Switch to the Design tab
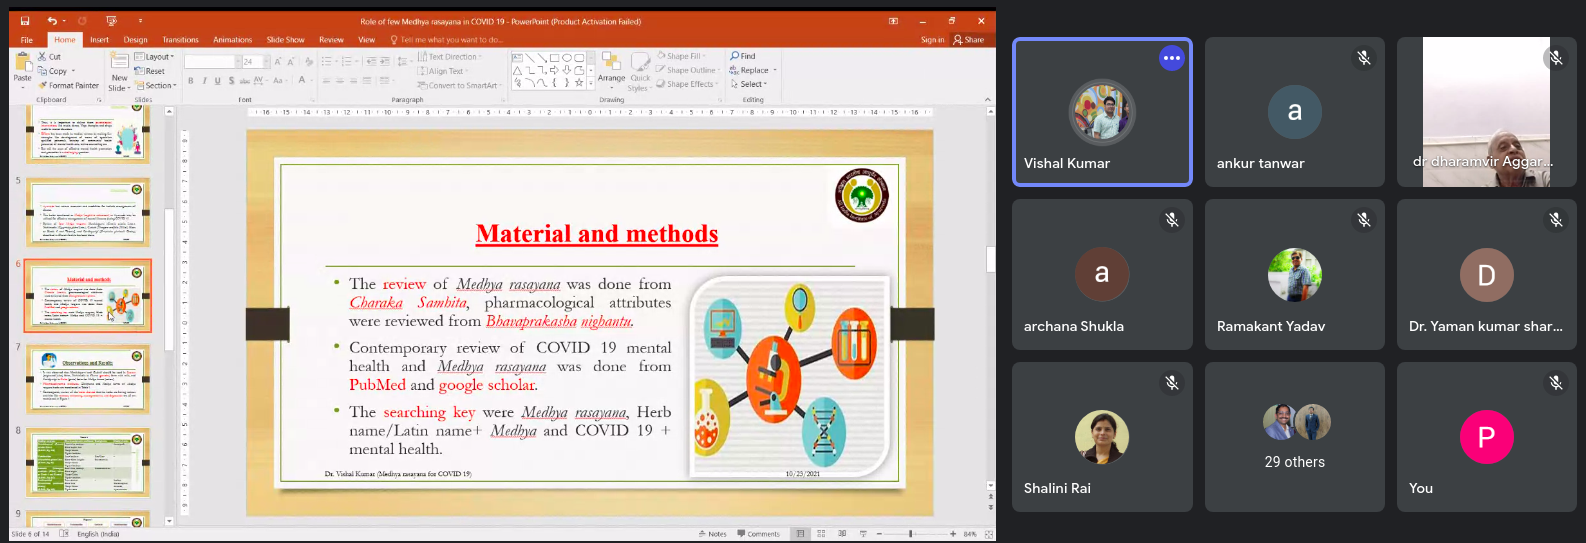Screen dimensions: 1586x543 [135, 40]
